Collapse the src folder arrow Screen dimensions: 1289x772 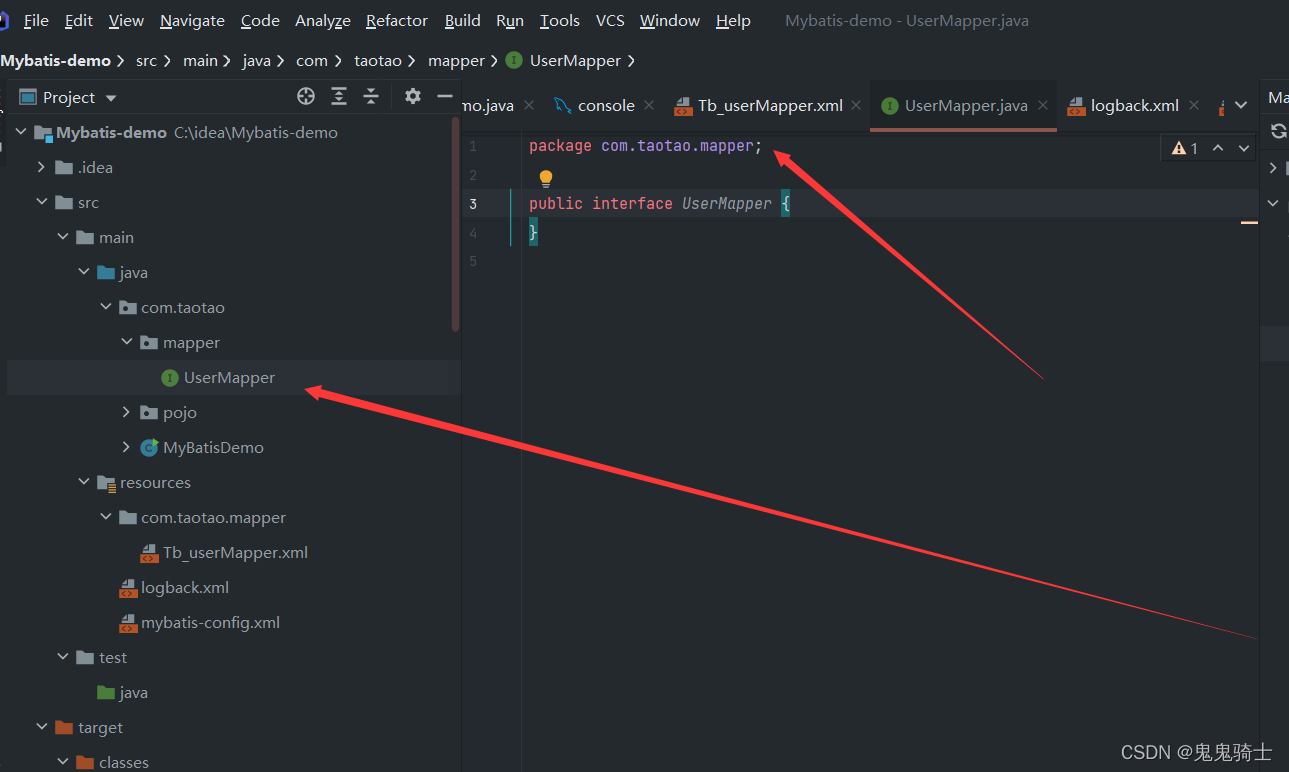[41, 202]
